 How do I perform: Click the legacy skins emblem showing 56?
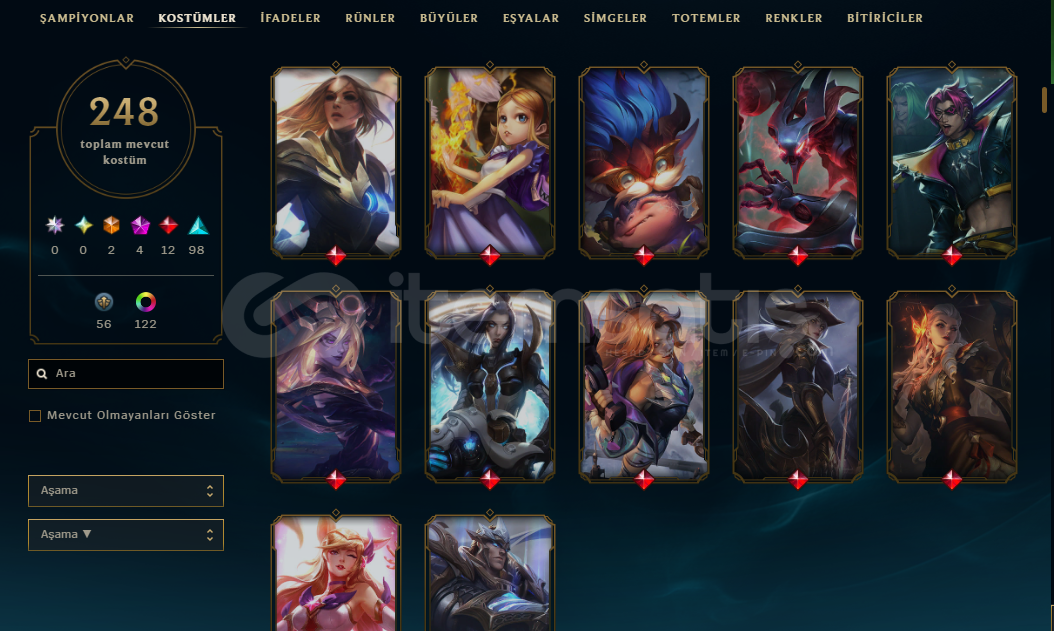(104, 302)
